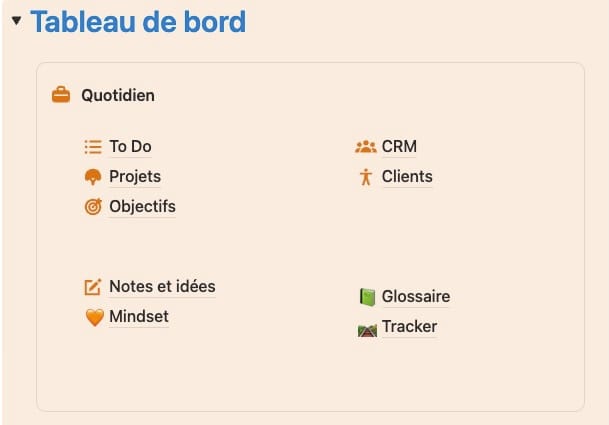The image size is (609, 425).
Task: Click the Projets icon
Action: coord(93,177)
